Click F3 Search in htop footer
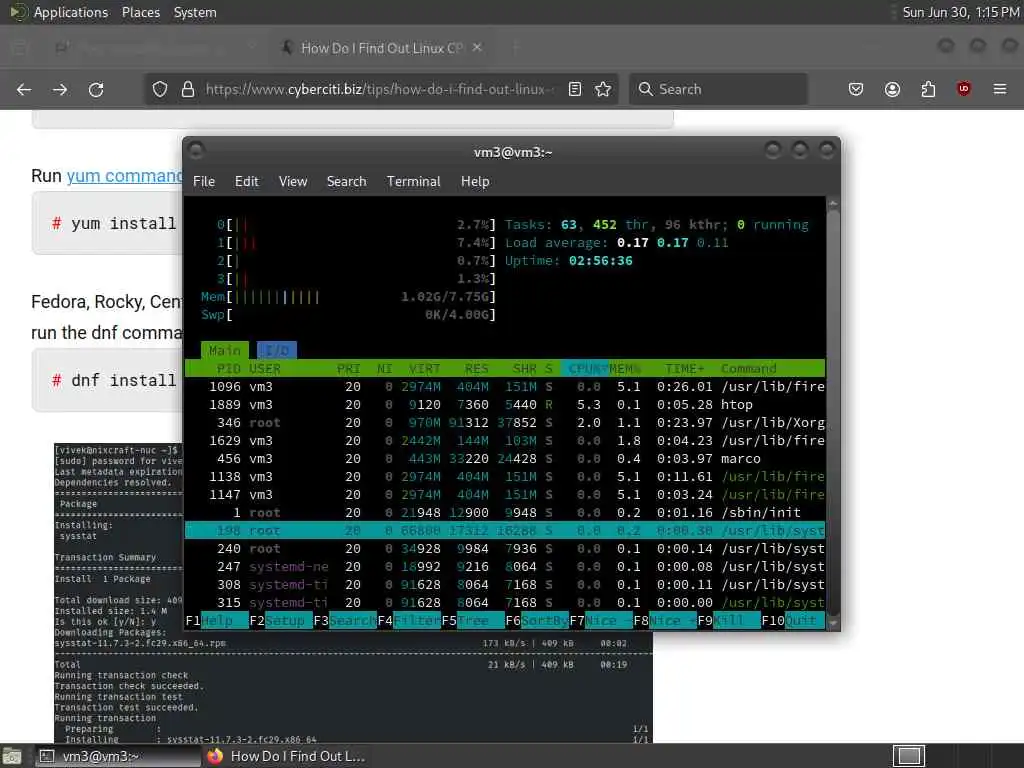This screenshot has width=1024, height=768. (x=345, y=620)
